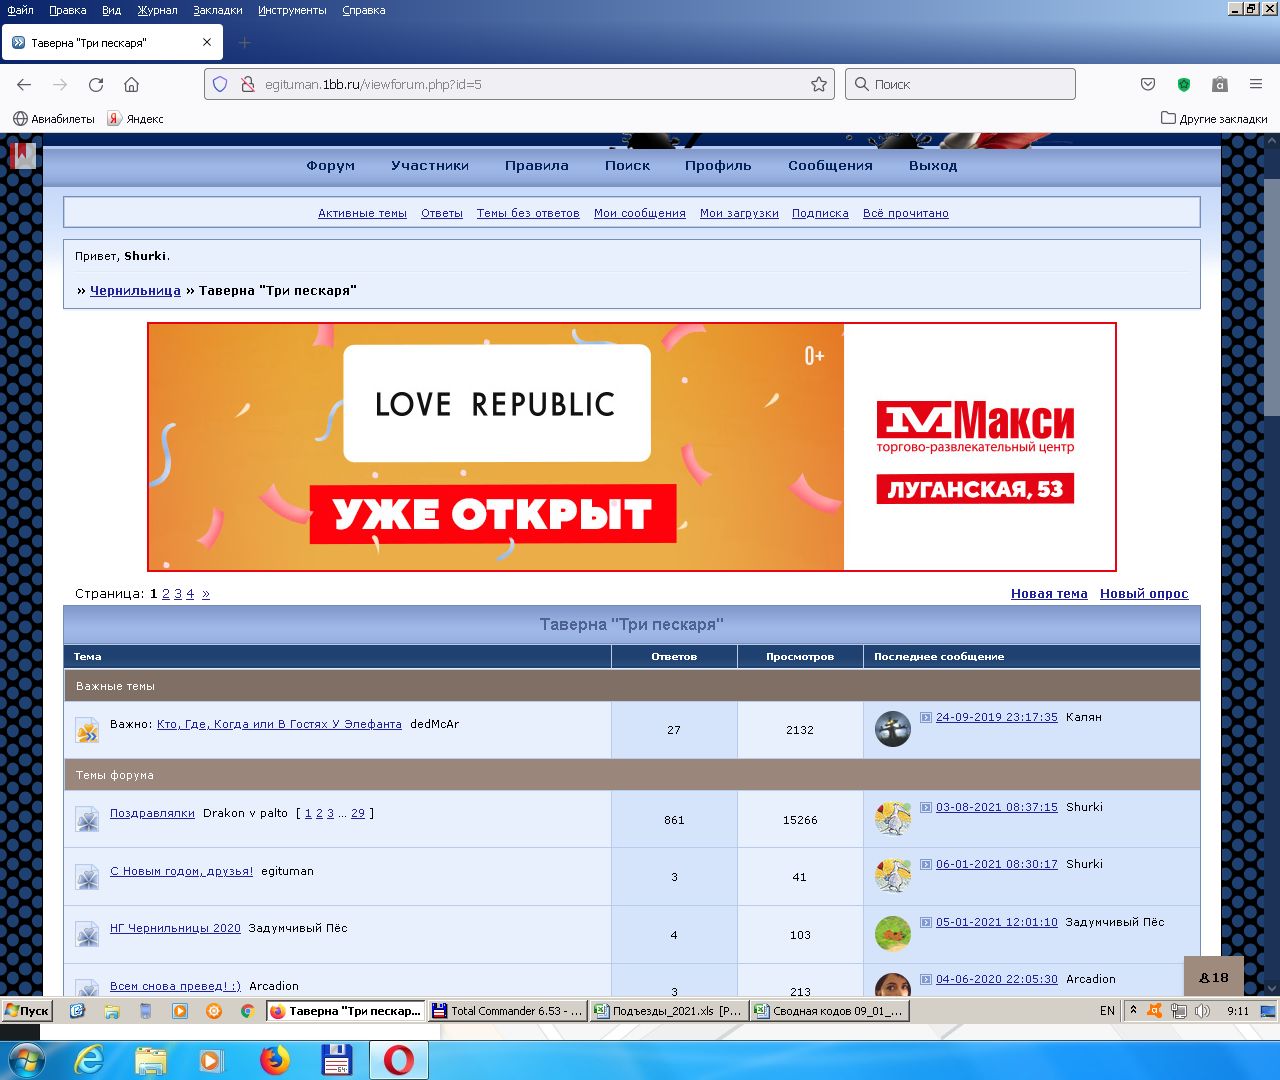Click the EN language indicator in tray

point(1107,1011)
